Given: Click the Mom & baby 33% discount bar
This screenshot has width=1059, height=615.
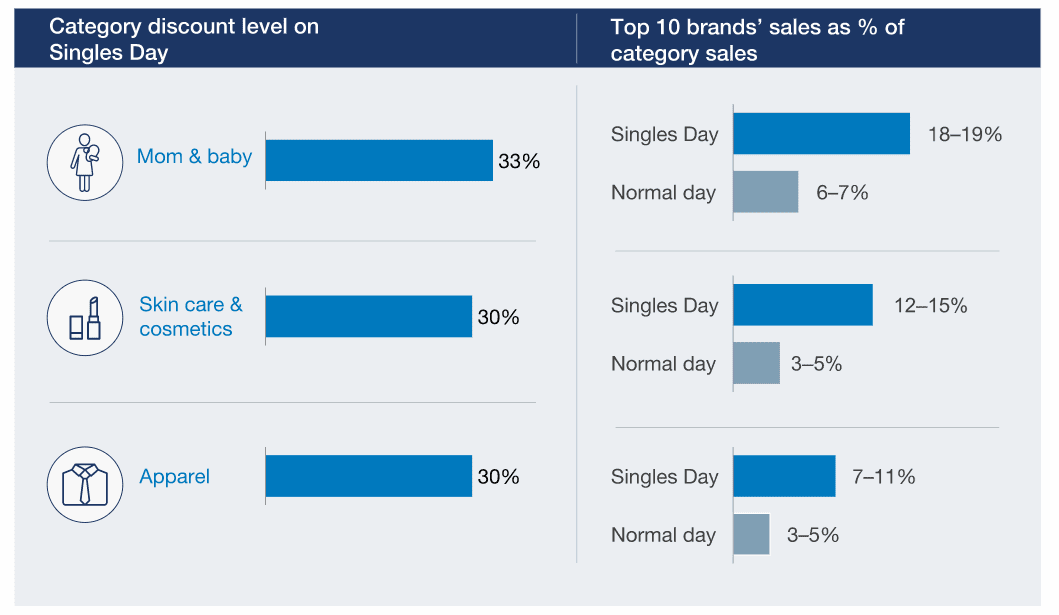Looking at the screenshot, I should [379, 160].
